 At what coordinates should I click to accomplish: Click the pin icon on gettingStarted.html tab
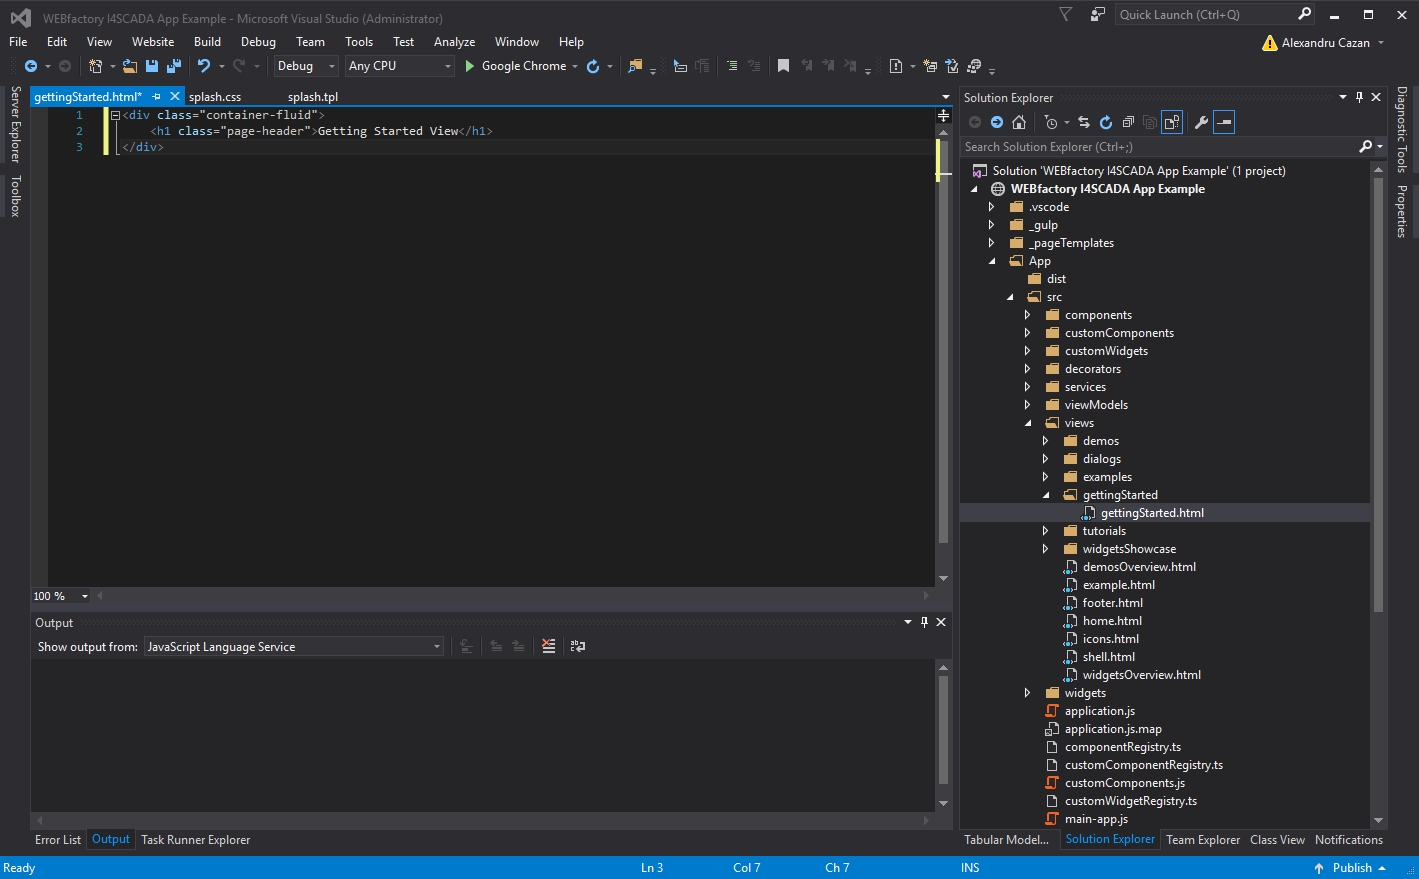[x=157, y=97]
